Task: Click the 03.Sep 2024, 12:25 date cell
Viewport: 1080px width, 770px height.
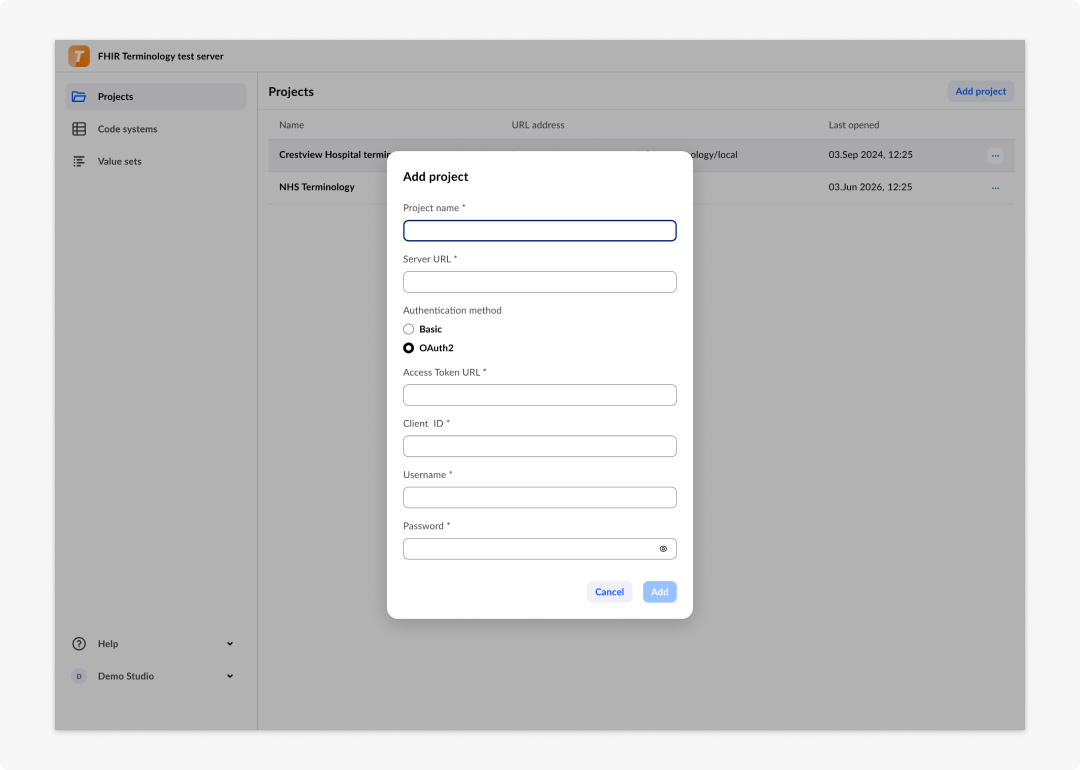Action: click(x=871, y=154)
